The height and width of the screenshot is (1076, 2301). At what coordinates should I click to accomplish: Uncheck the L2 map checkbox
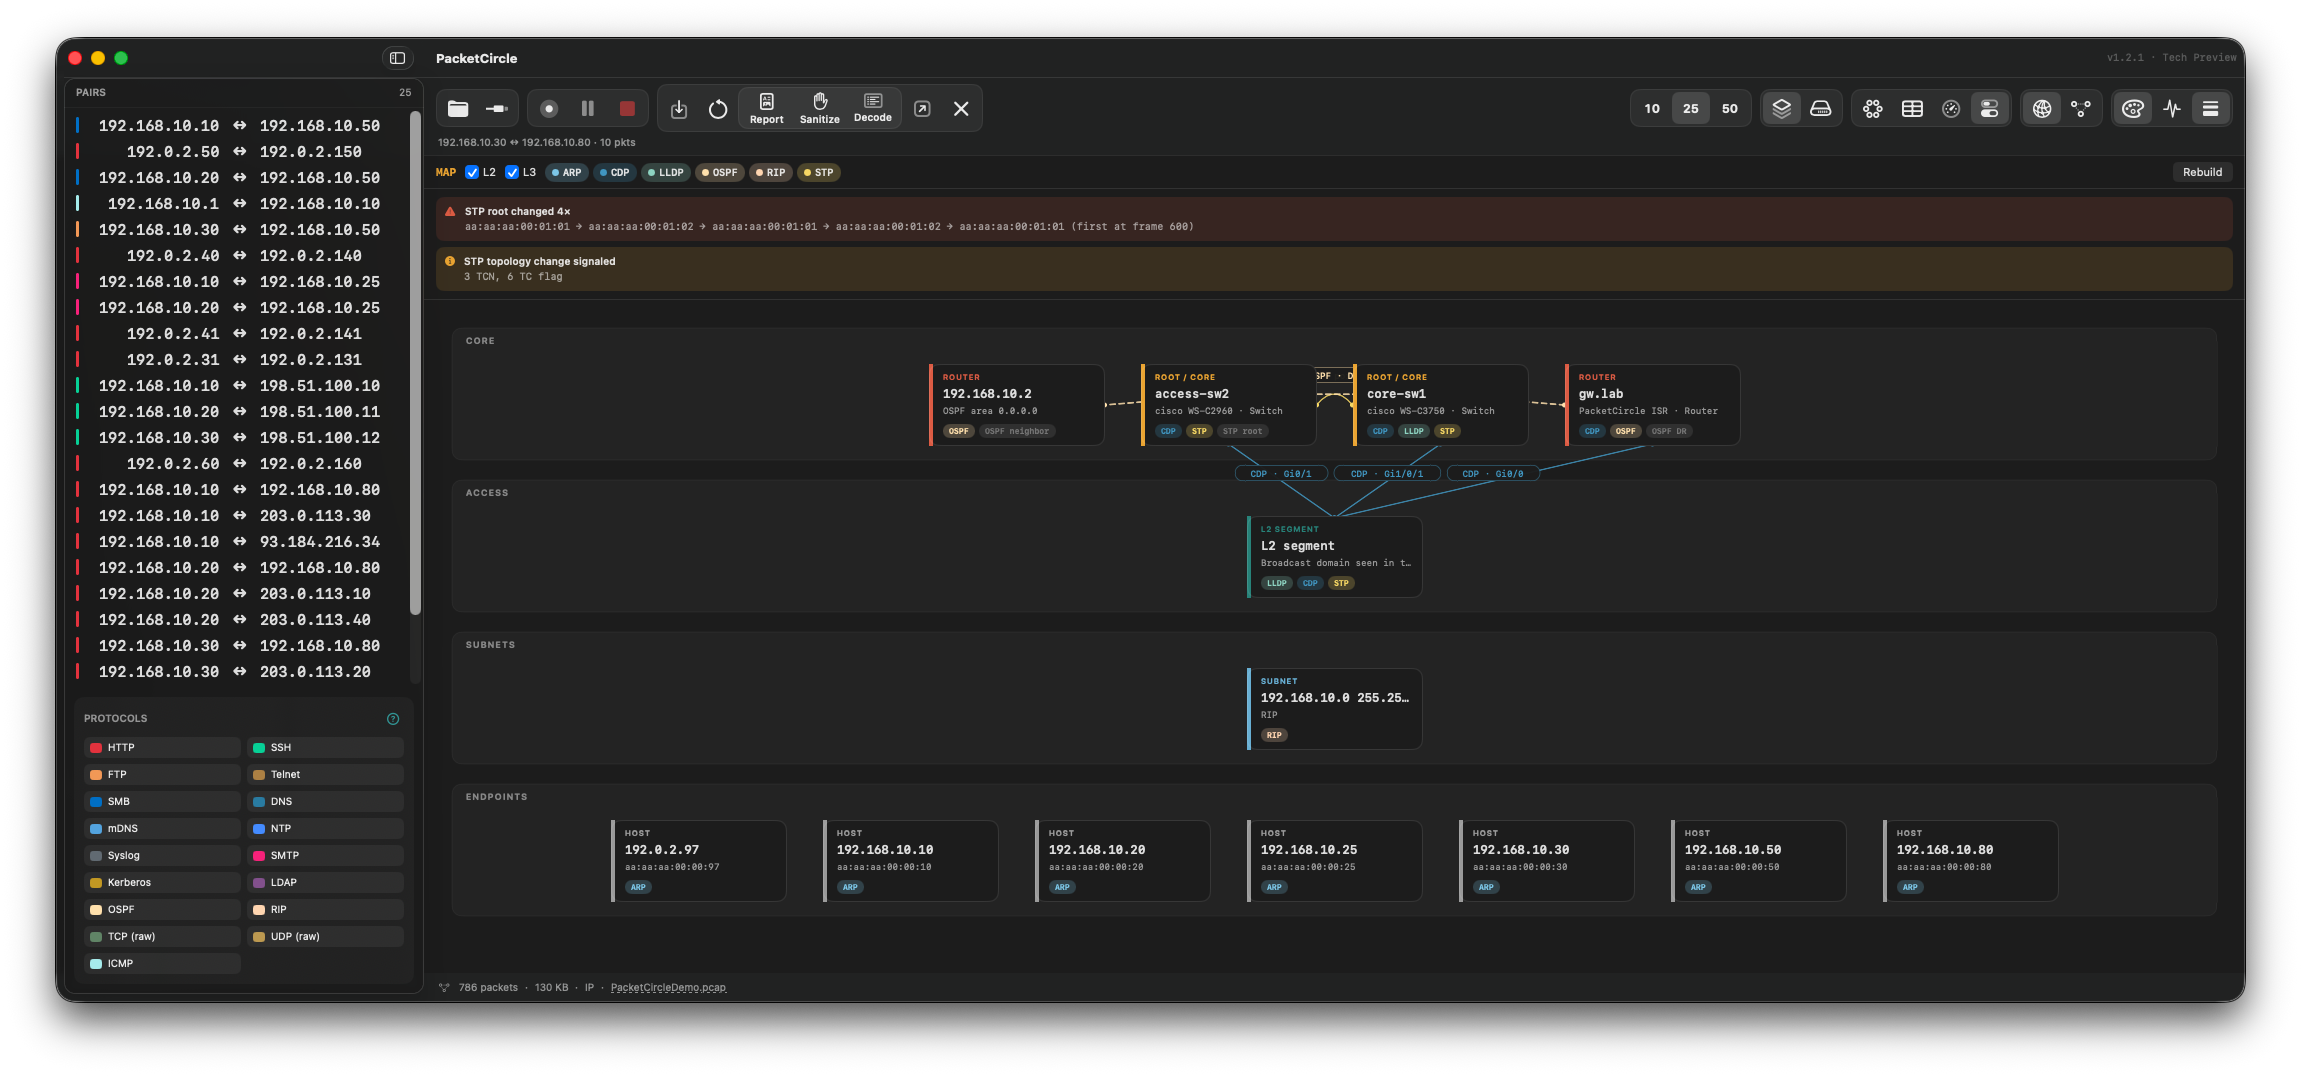click(x=472, y=172)
